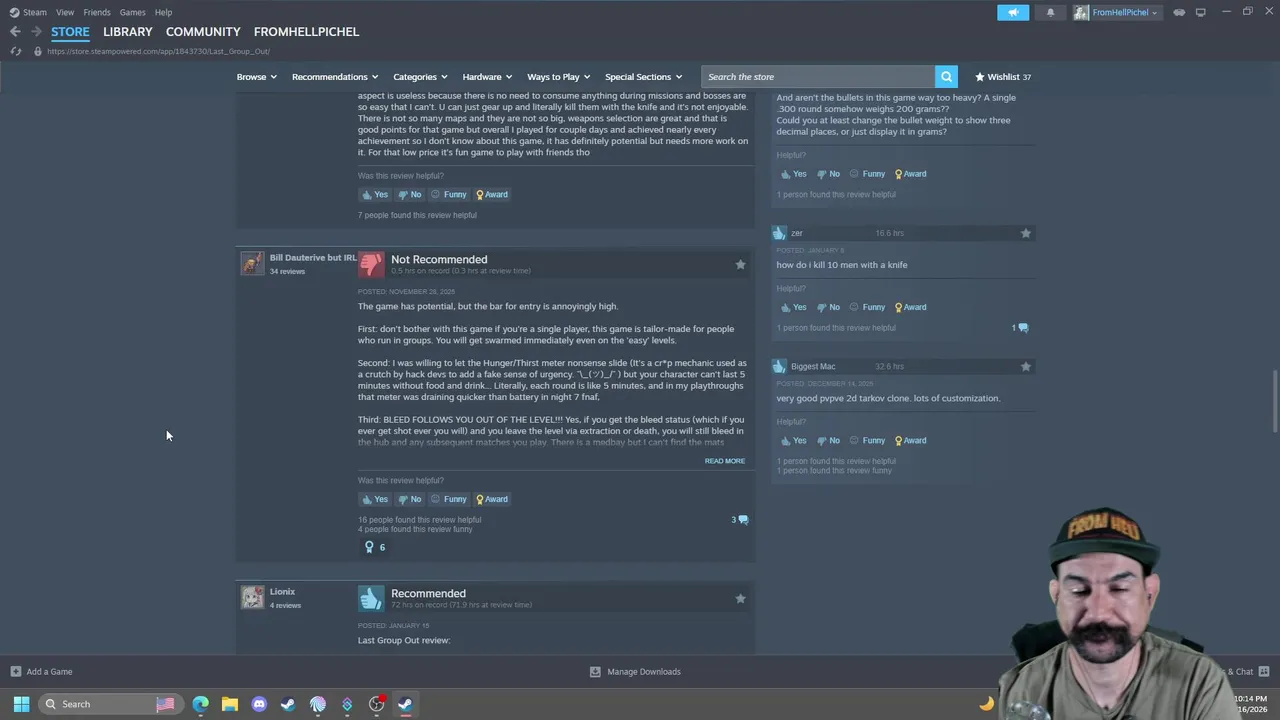Mark Biggest Mac's review as Funny

(x=868, y=440)
